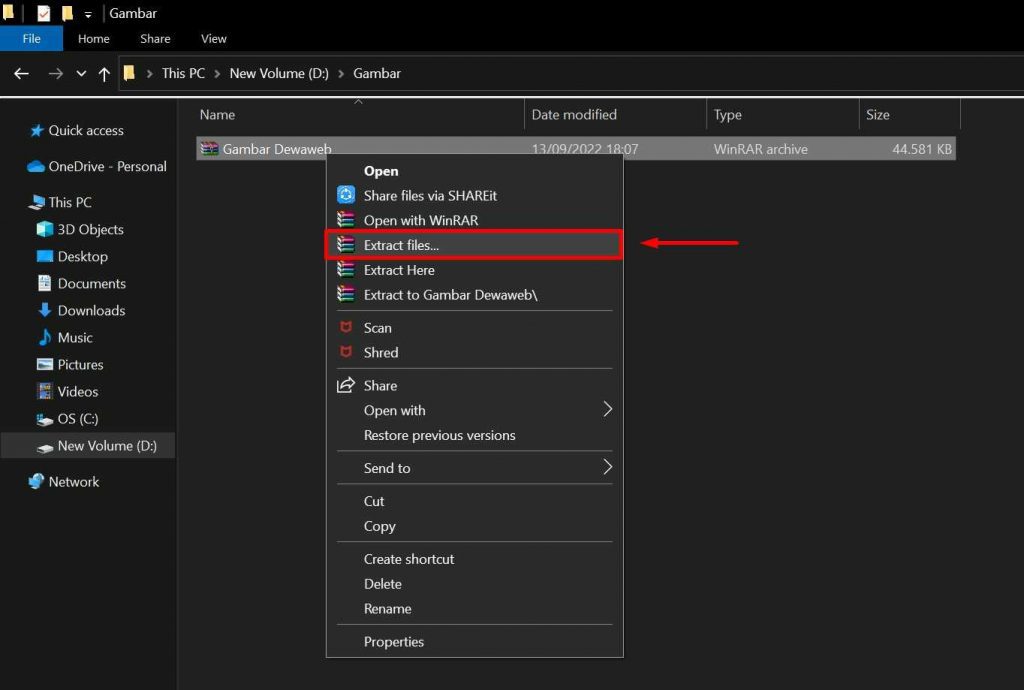Click the SHAREit icon in context menu
This screenshot has height=690, width=1024.
click(346, 196)
